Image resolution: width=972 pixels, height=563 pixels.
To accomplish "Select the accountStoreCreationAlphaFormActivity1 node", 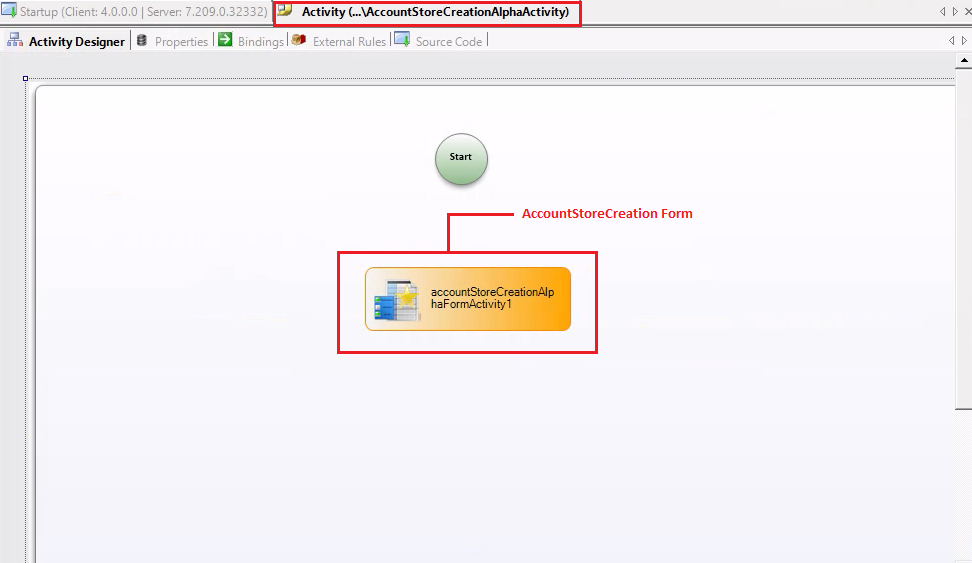I will [468, 299].
